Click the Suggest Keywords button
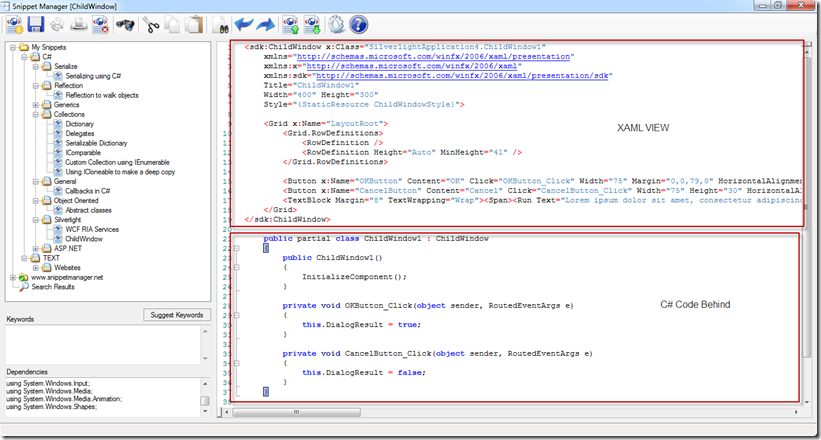The height and width of the screenshot is (440, 821). (x=176, y=315)
